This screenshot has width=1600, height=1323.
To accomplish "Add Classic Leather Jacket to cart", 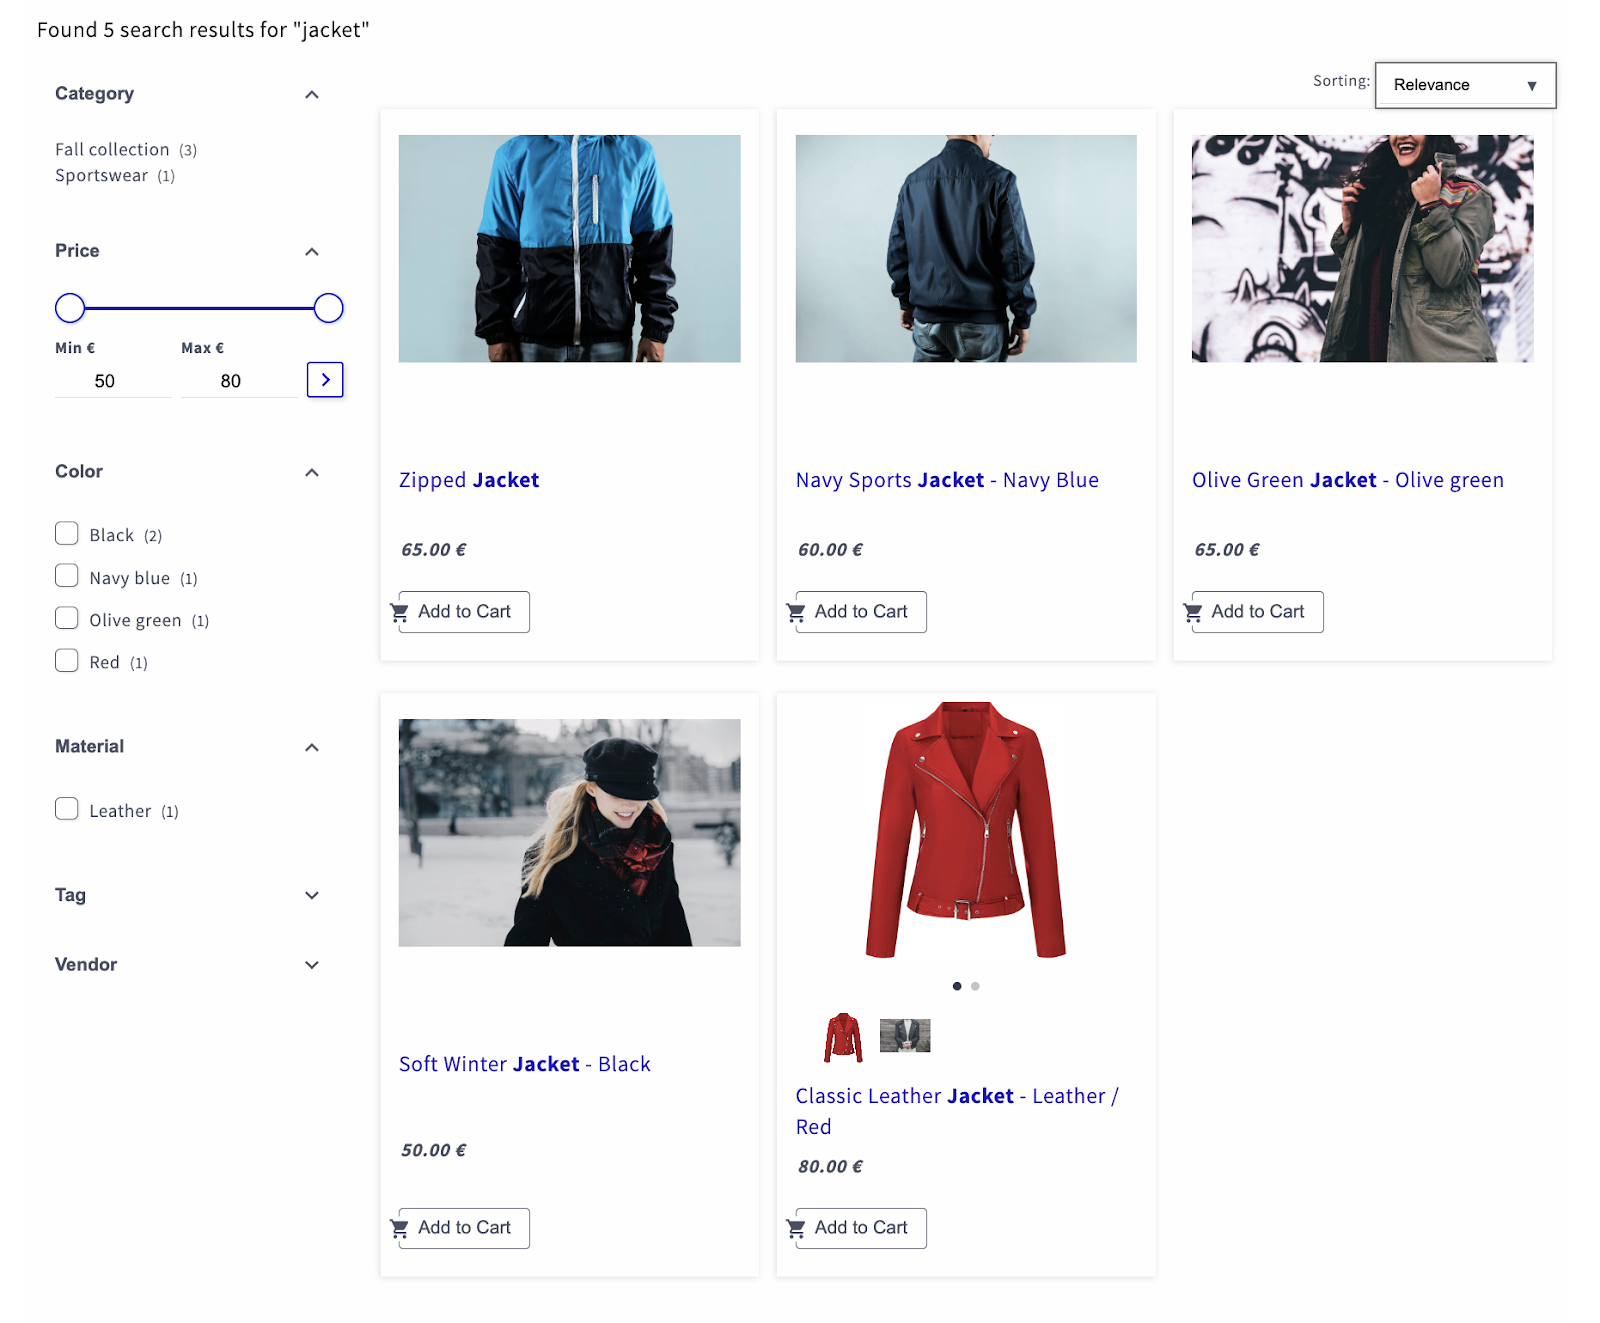I will 861,1228.
